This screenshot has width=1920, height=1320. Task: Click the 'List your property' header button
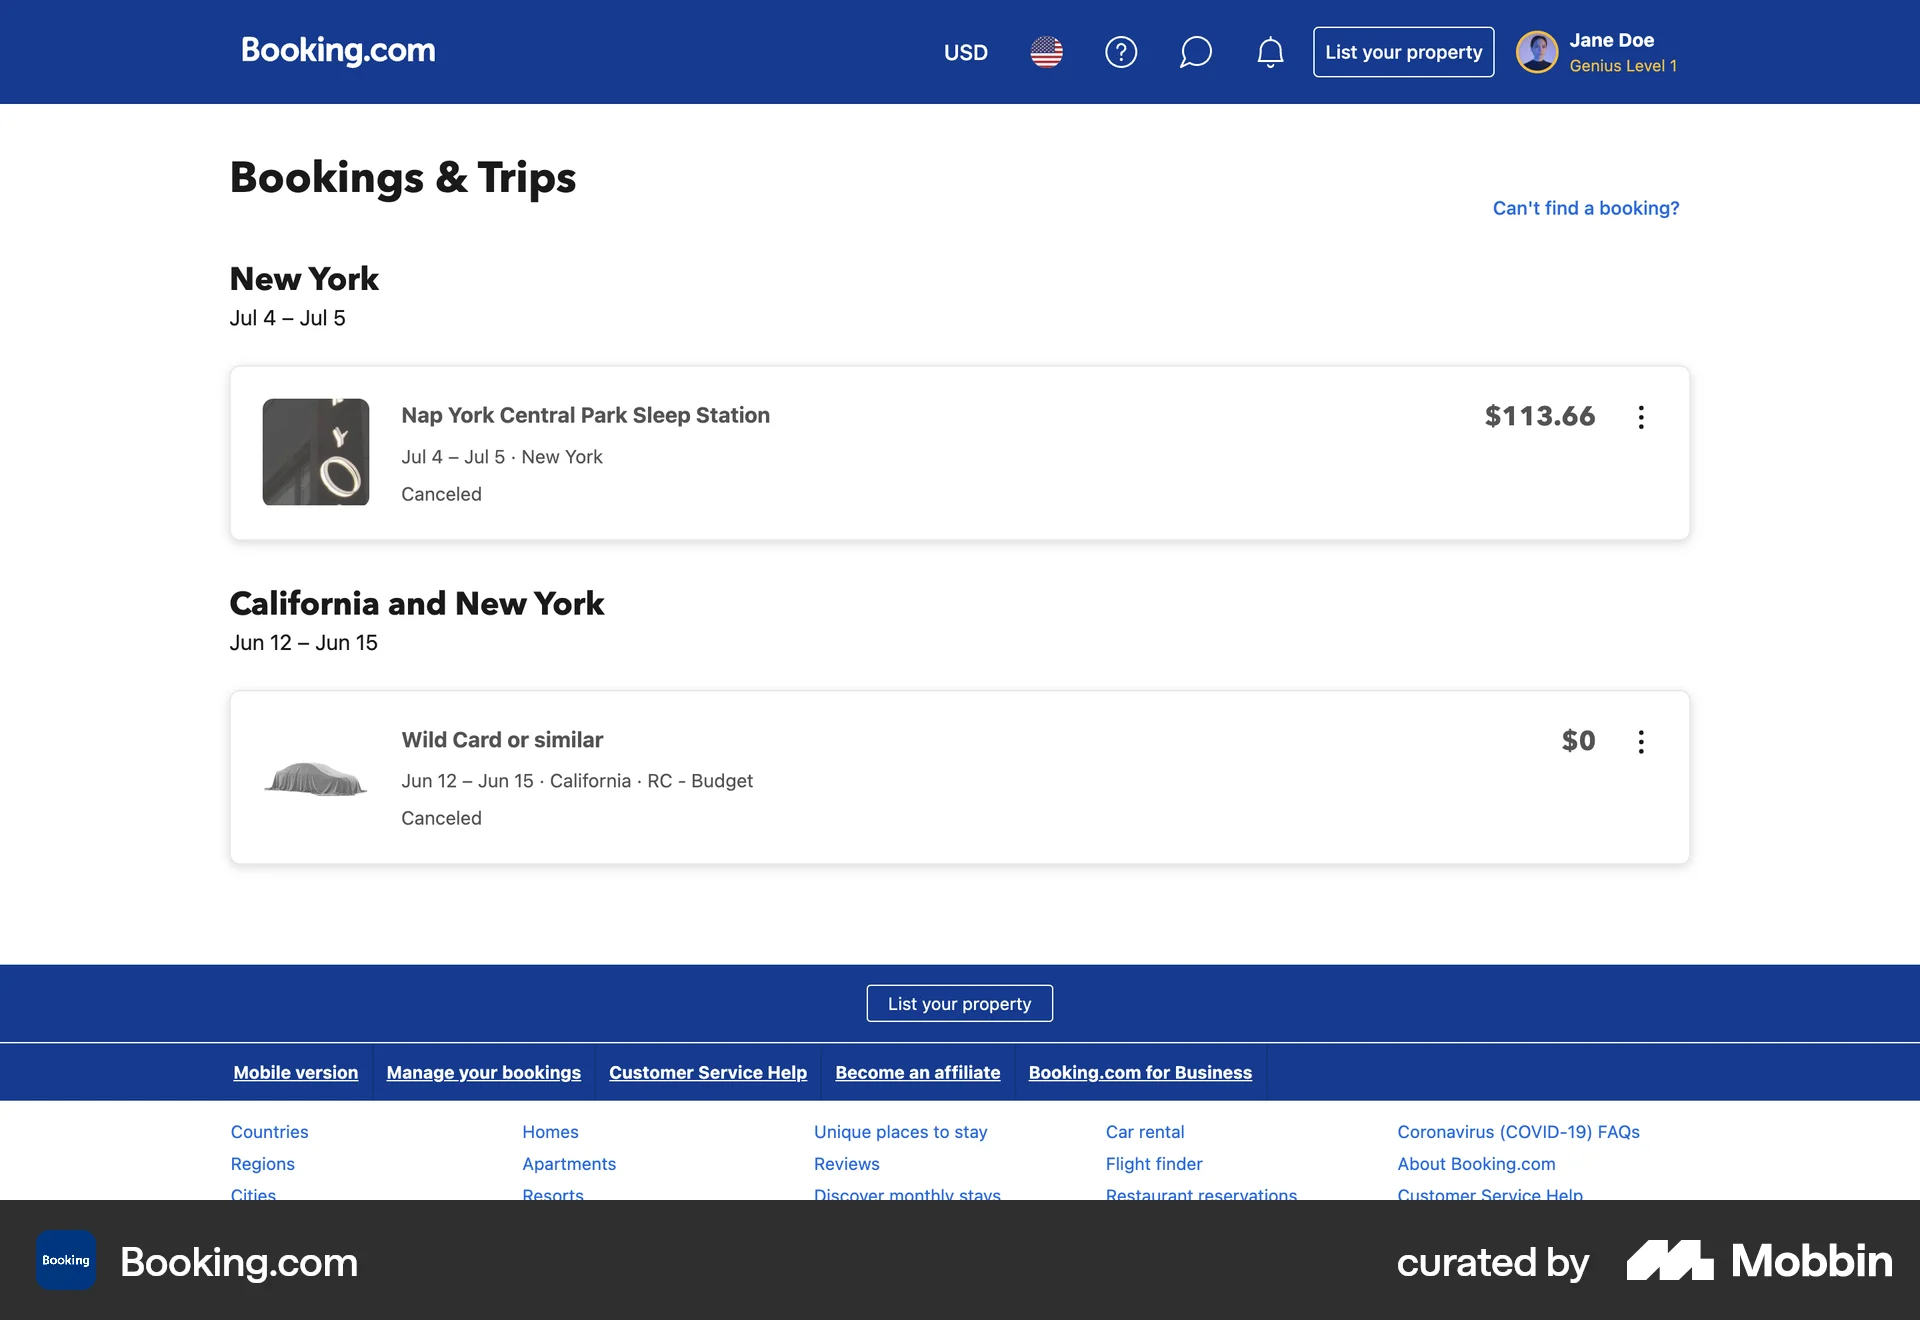(x=1403, y=51)
